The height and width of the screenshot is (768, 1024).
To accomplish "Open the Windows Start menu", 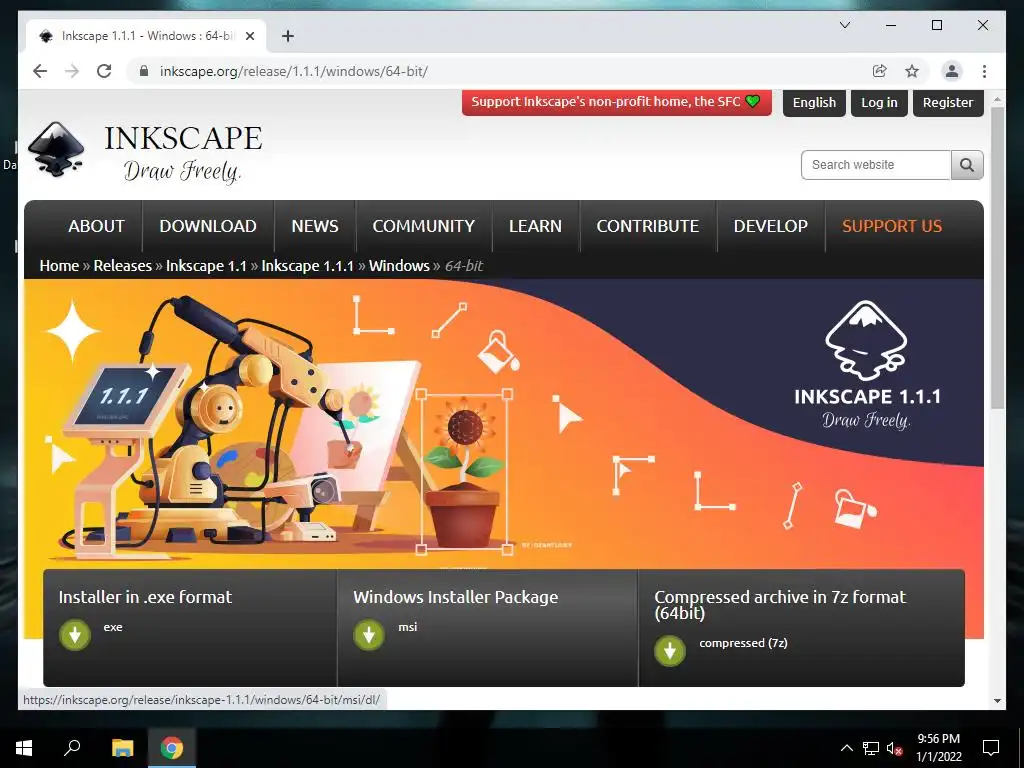I will pyautogui.click(x=24, y=748).
